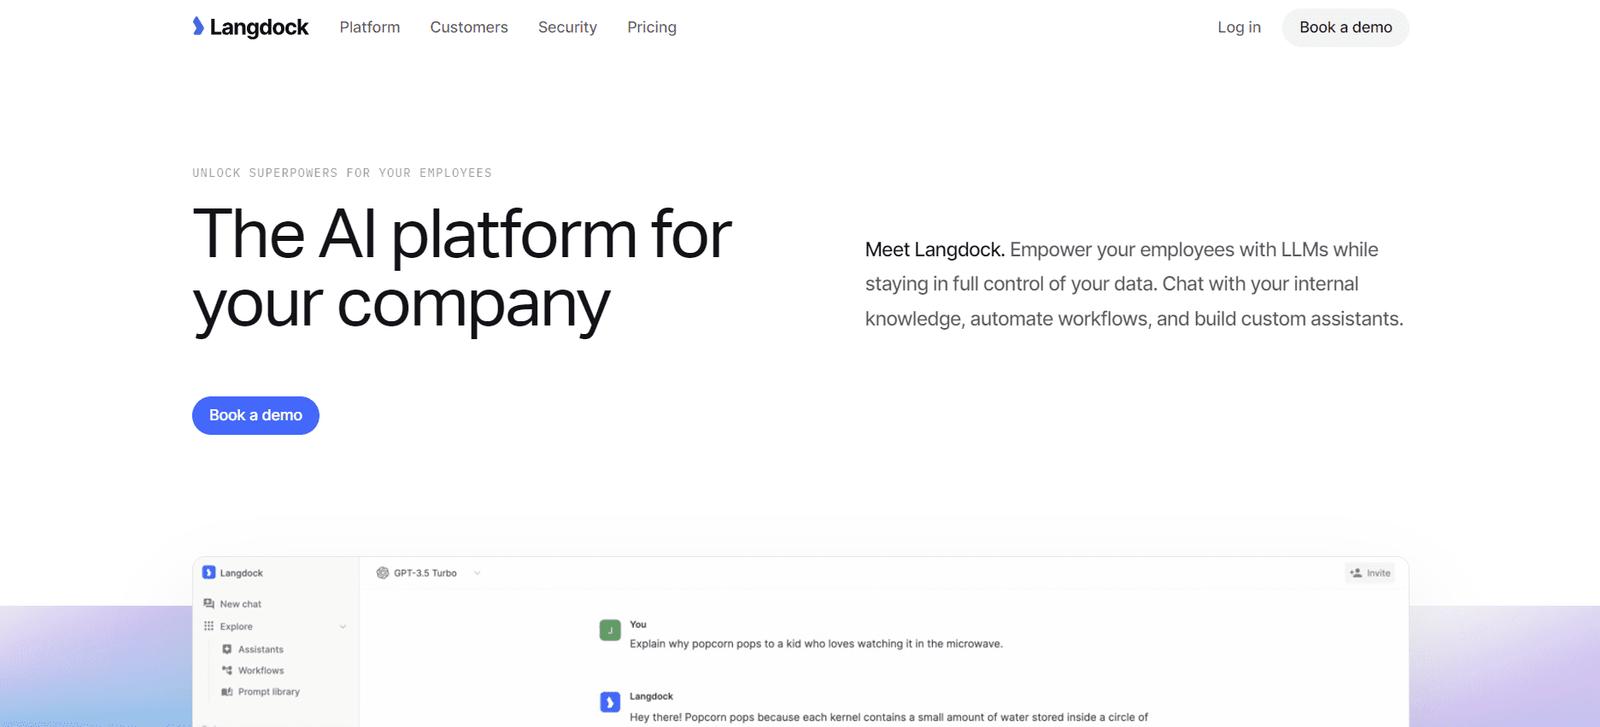Click the green user avatar "J"
Viewport: 1600px width, 727px height.
click(610, 630)
